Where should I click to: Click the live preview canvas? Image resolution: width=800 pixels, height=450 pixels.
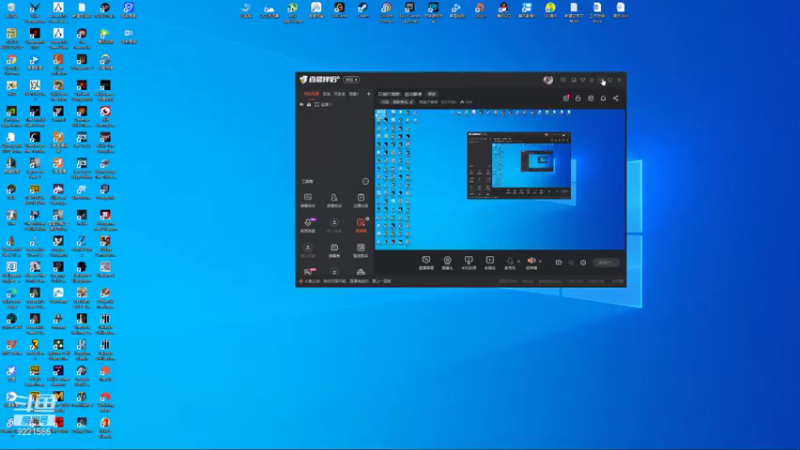[500, 180]
